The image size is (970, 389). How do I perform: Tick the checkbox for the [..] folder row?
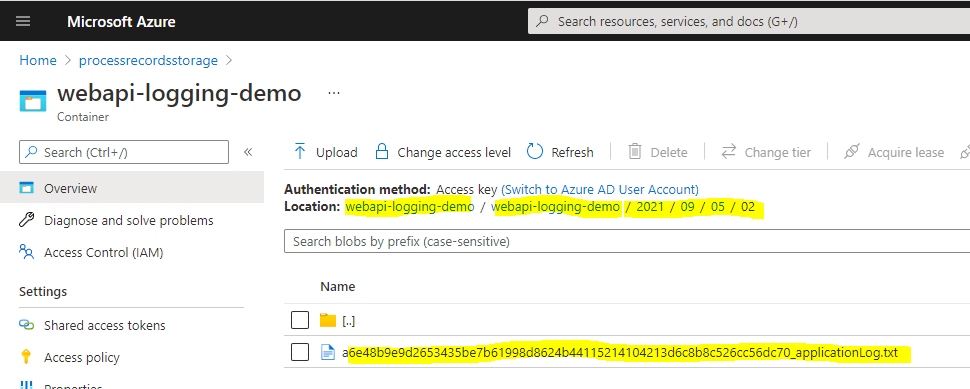[300, 320]
